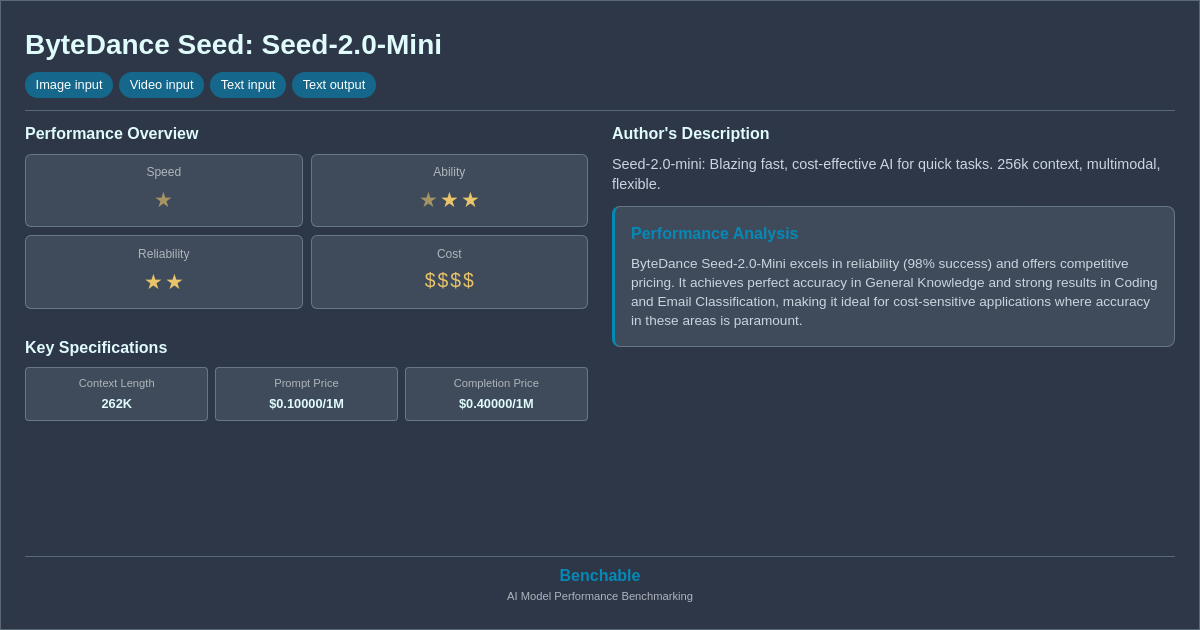
Task: Click the Completion Price $0.40000/1M value
Action: tap(496, 404)
